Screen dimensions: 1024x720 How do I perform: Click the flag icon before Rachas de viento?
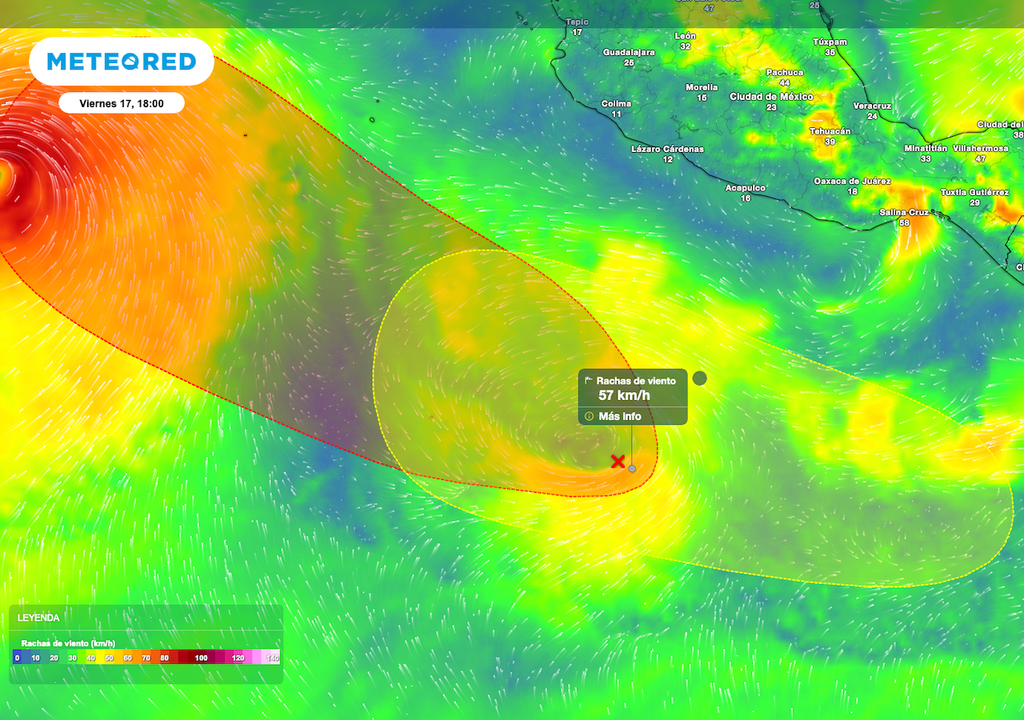[x=588, y=380]
